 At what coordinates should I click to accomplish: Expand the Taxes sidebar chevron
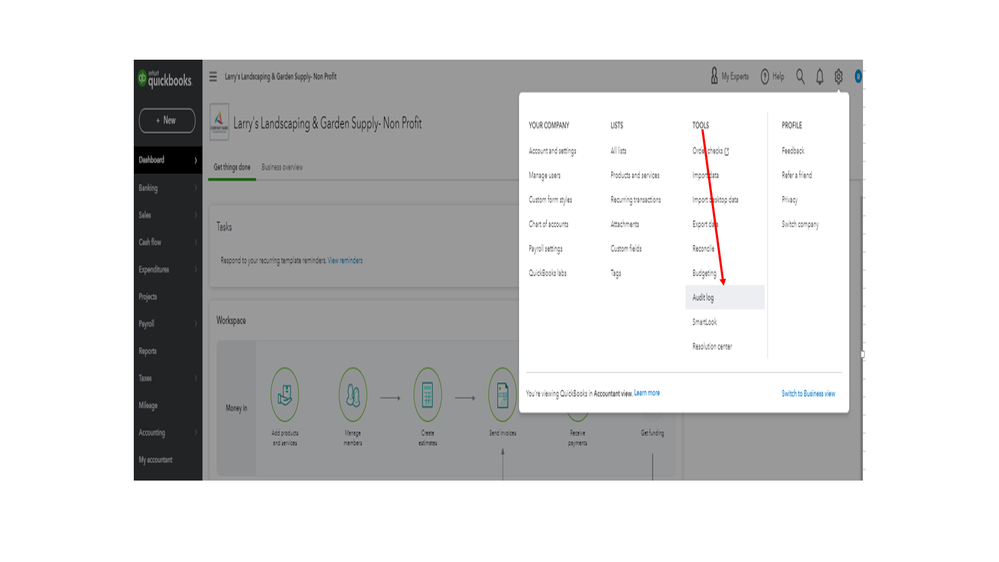[196, 378]
